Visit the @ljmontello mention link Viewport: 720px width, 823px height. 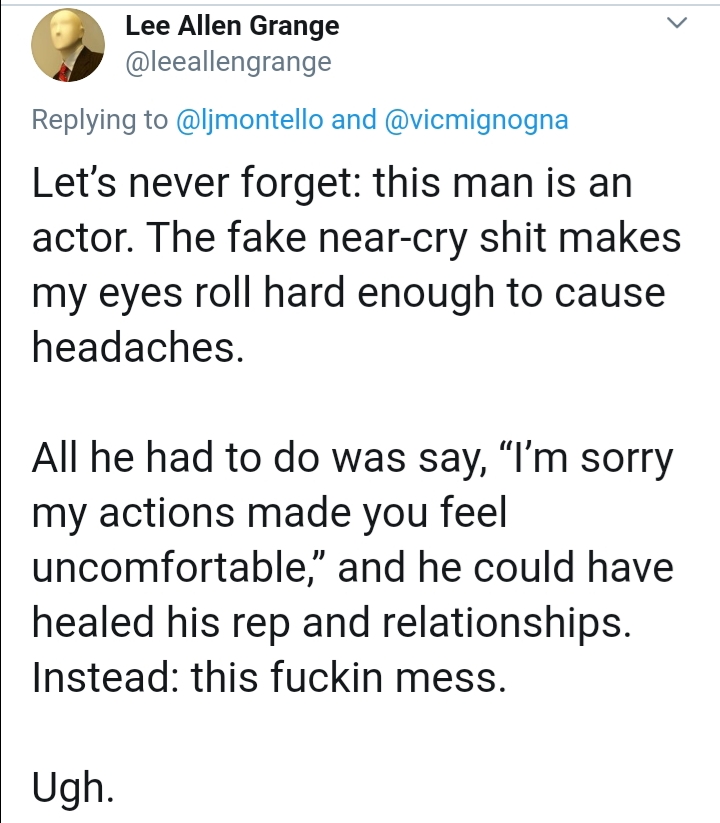249,120
